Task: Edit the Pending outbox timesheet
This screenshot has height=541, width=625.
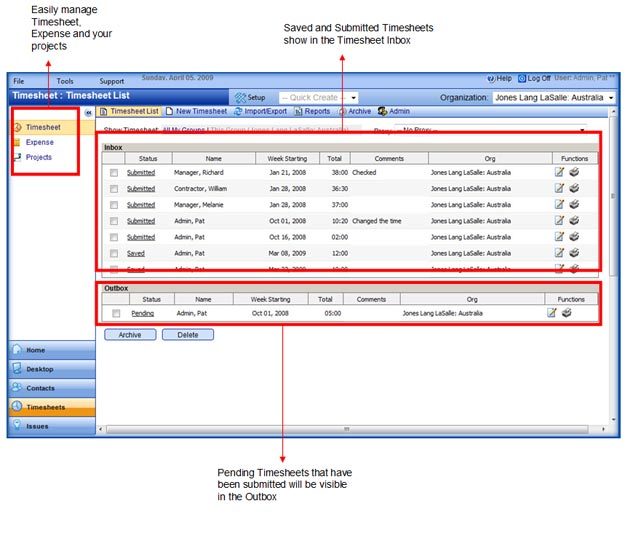Action: (x=552, y=313)
